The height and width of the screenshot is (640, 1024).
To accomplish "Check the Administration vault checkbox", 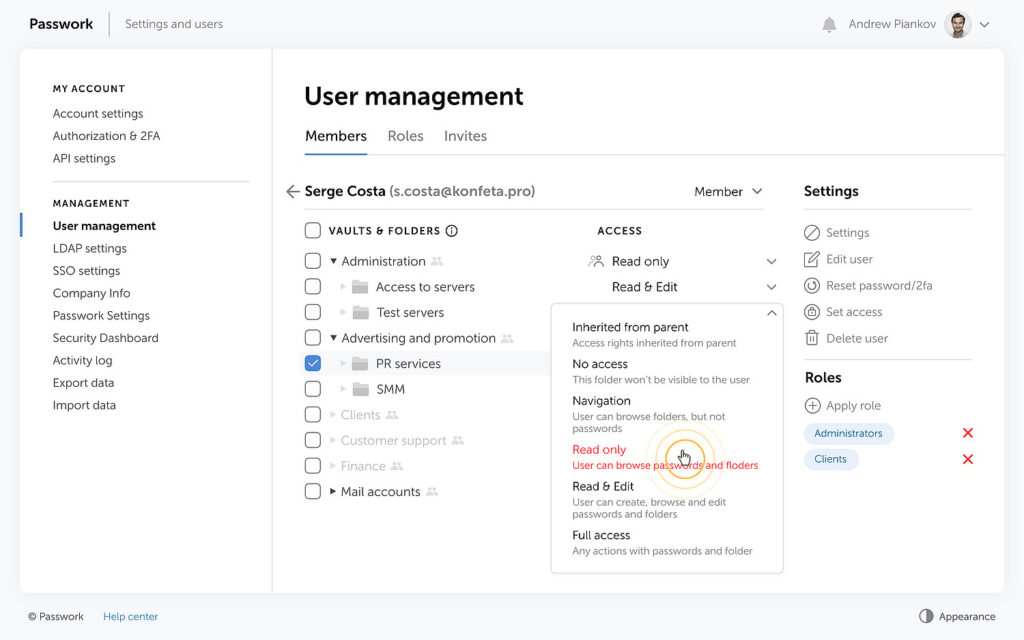I will pos(313,261).
